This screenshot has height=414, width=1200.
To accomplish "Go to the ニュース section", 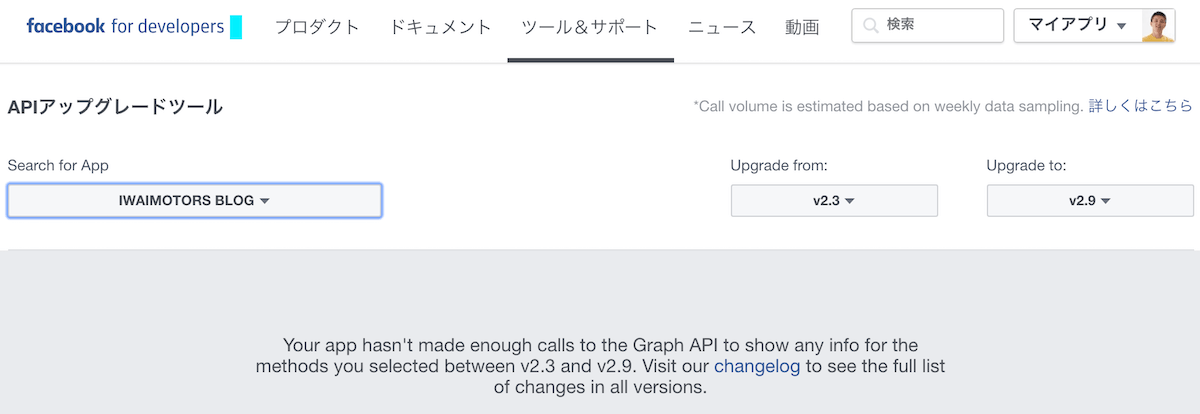I will [722, 27].
